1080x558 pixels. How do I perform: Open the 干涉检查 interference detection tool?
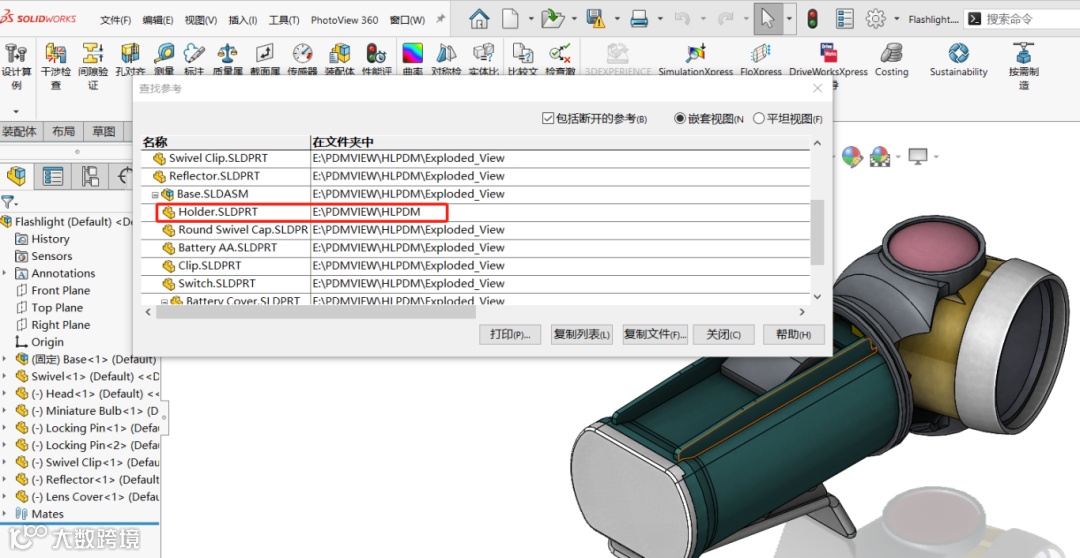pos(56,65)
